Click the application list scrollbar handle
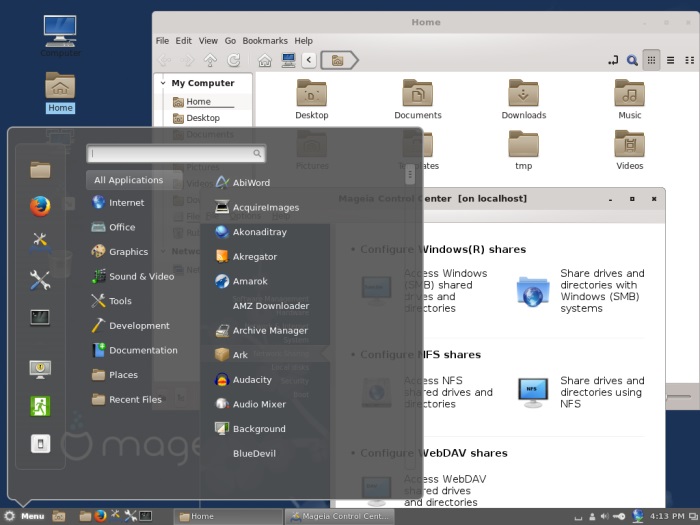Screen dimensions: 700x525 click(x=410, y=175)
